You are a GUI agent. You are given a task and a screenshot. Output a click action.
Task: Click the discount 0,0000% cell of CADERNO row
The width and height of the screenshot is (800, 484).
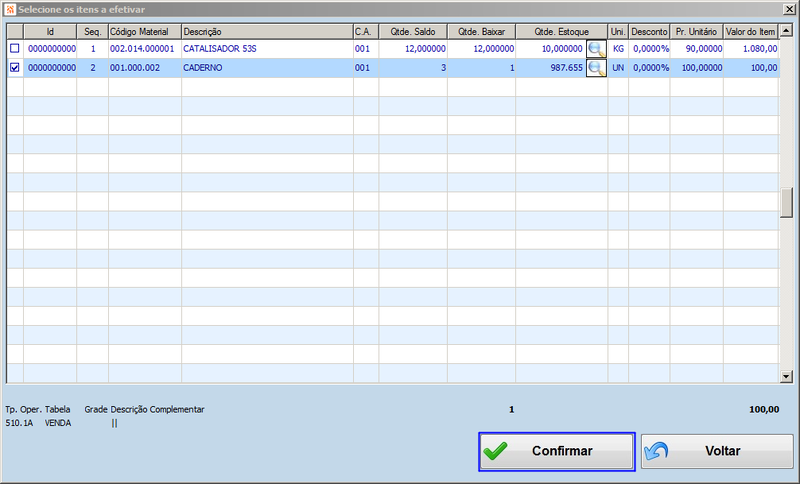[649, 68]
